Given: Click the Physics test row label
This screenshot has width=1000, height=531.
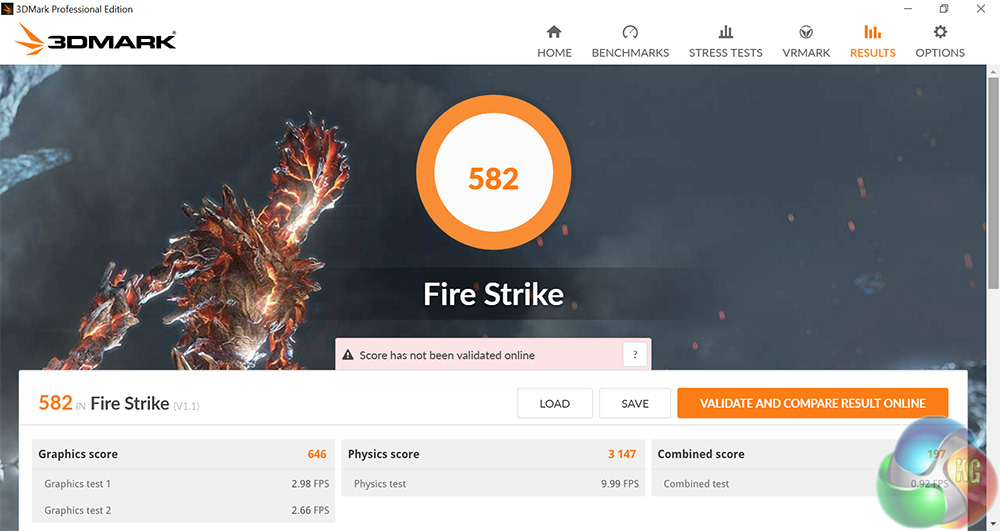Looking at the screenshot, I should [x=379, y=484].
